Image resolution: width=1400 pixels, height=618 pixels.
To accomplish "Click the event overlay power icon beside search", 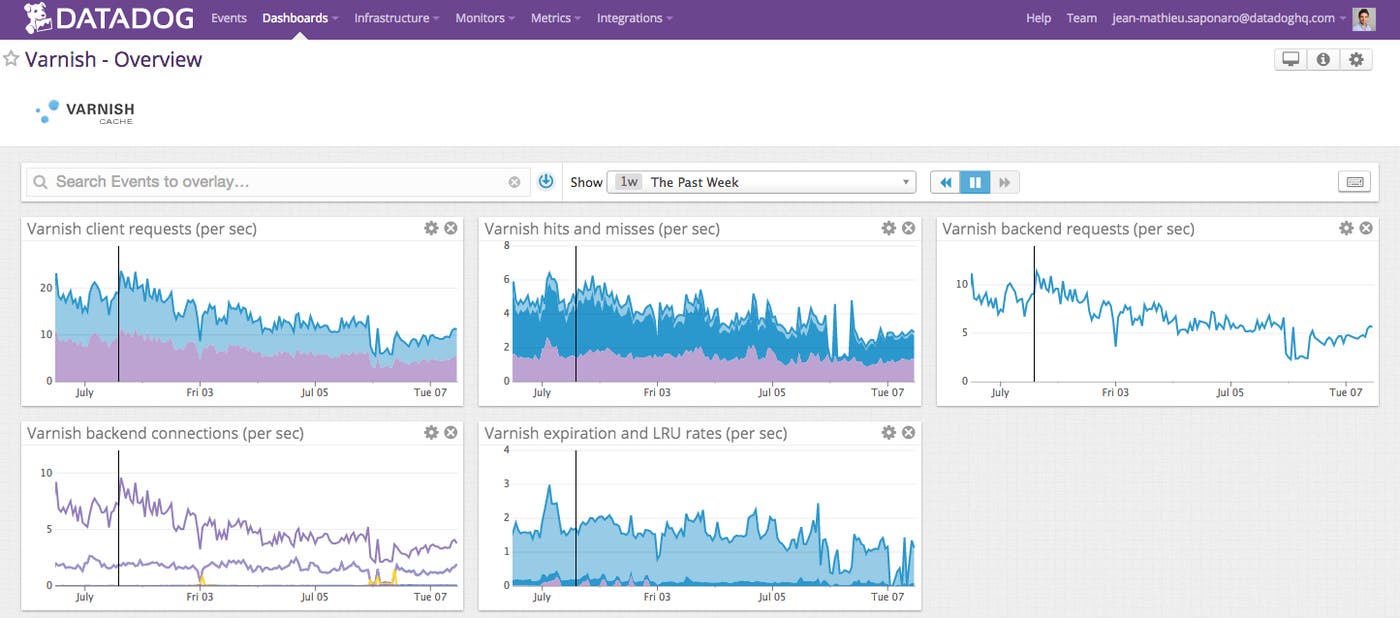I will coord(546,181).
